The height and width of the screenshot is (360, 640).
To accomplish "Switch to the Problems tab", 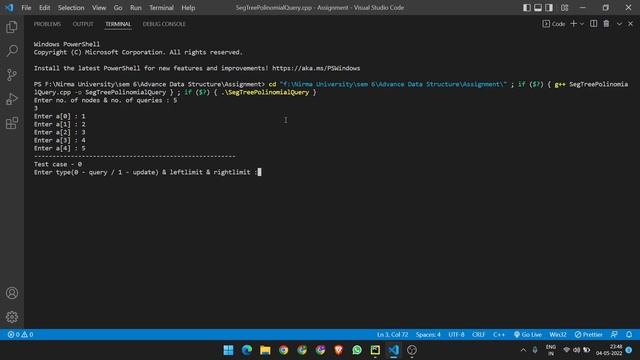I will coord(47,24).
